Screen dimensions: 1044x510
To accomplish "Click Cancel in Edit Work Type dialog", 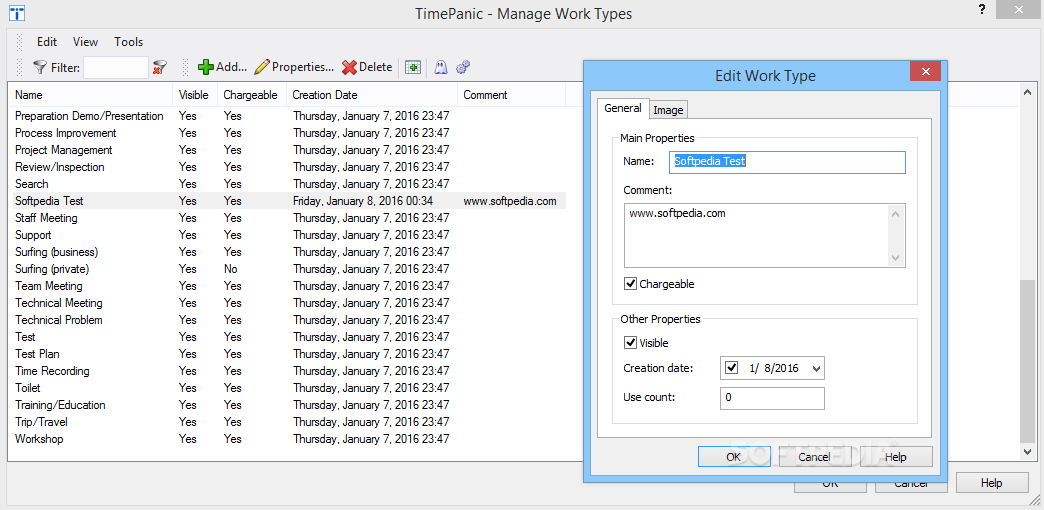I will tap(814, 457).
